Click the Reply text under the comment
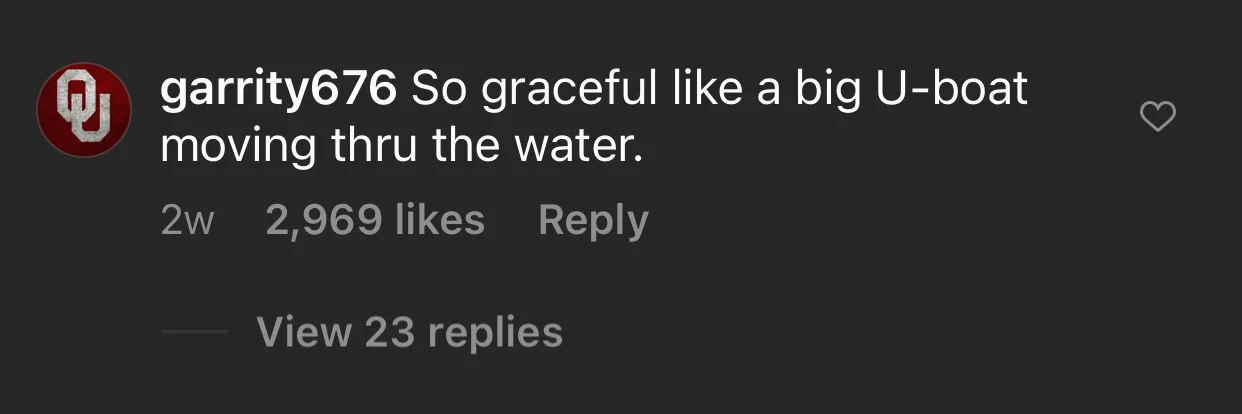Screen dimensions: 1242x414 click(593, 221)
